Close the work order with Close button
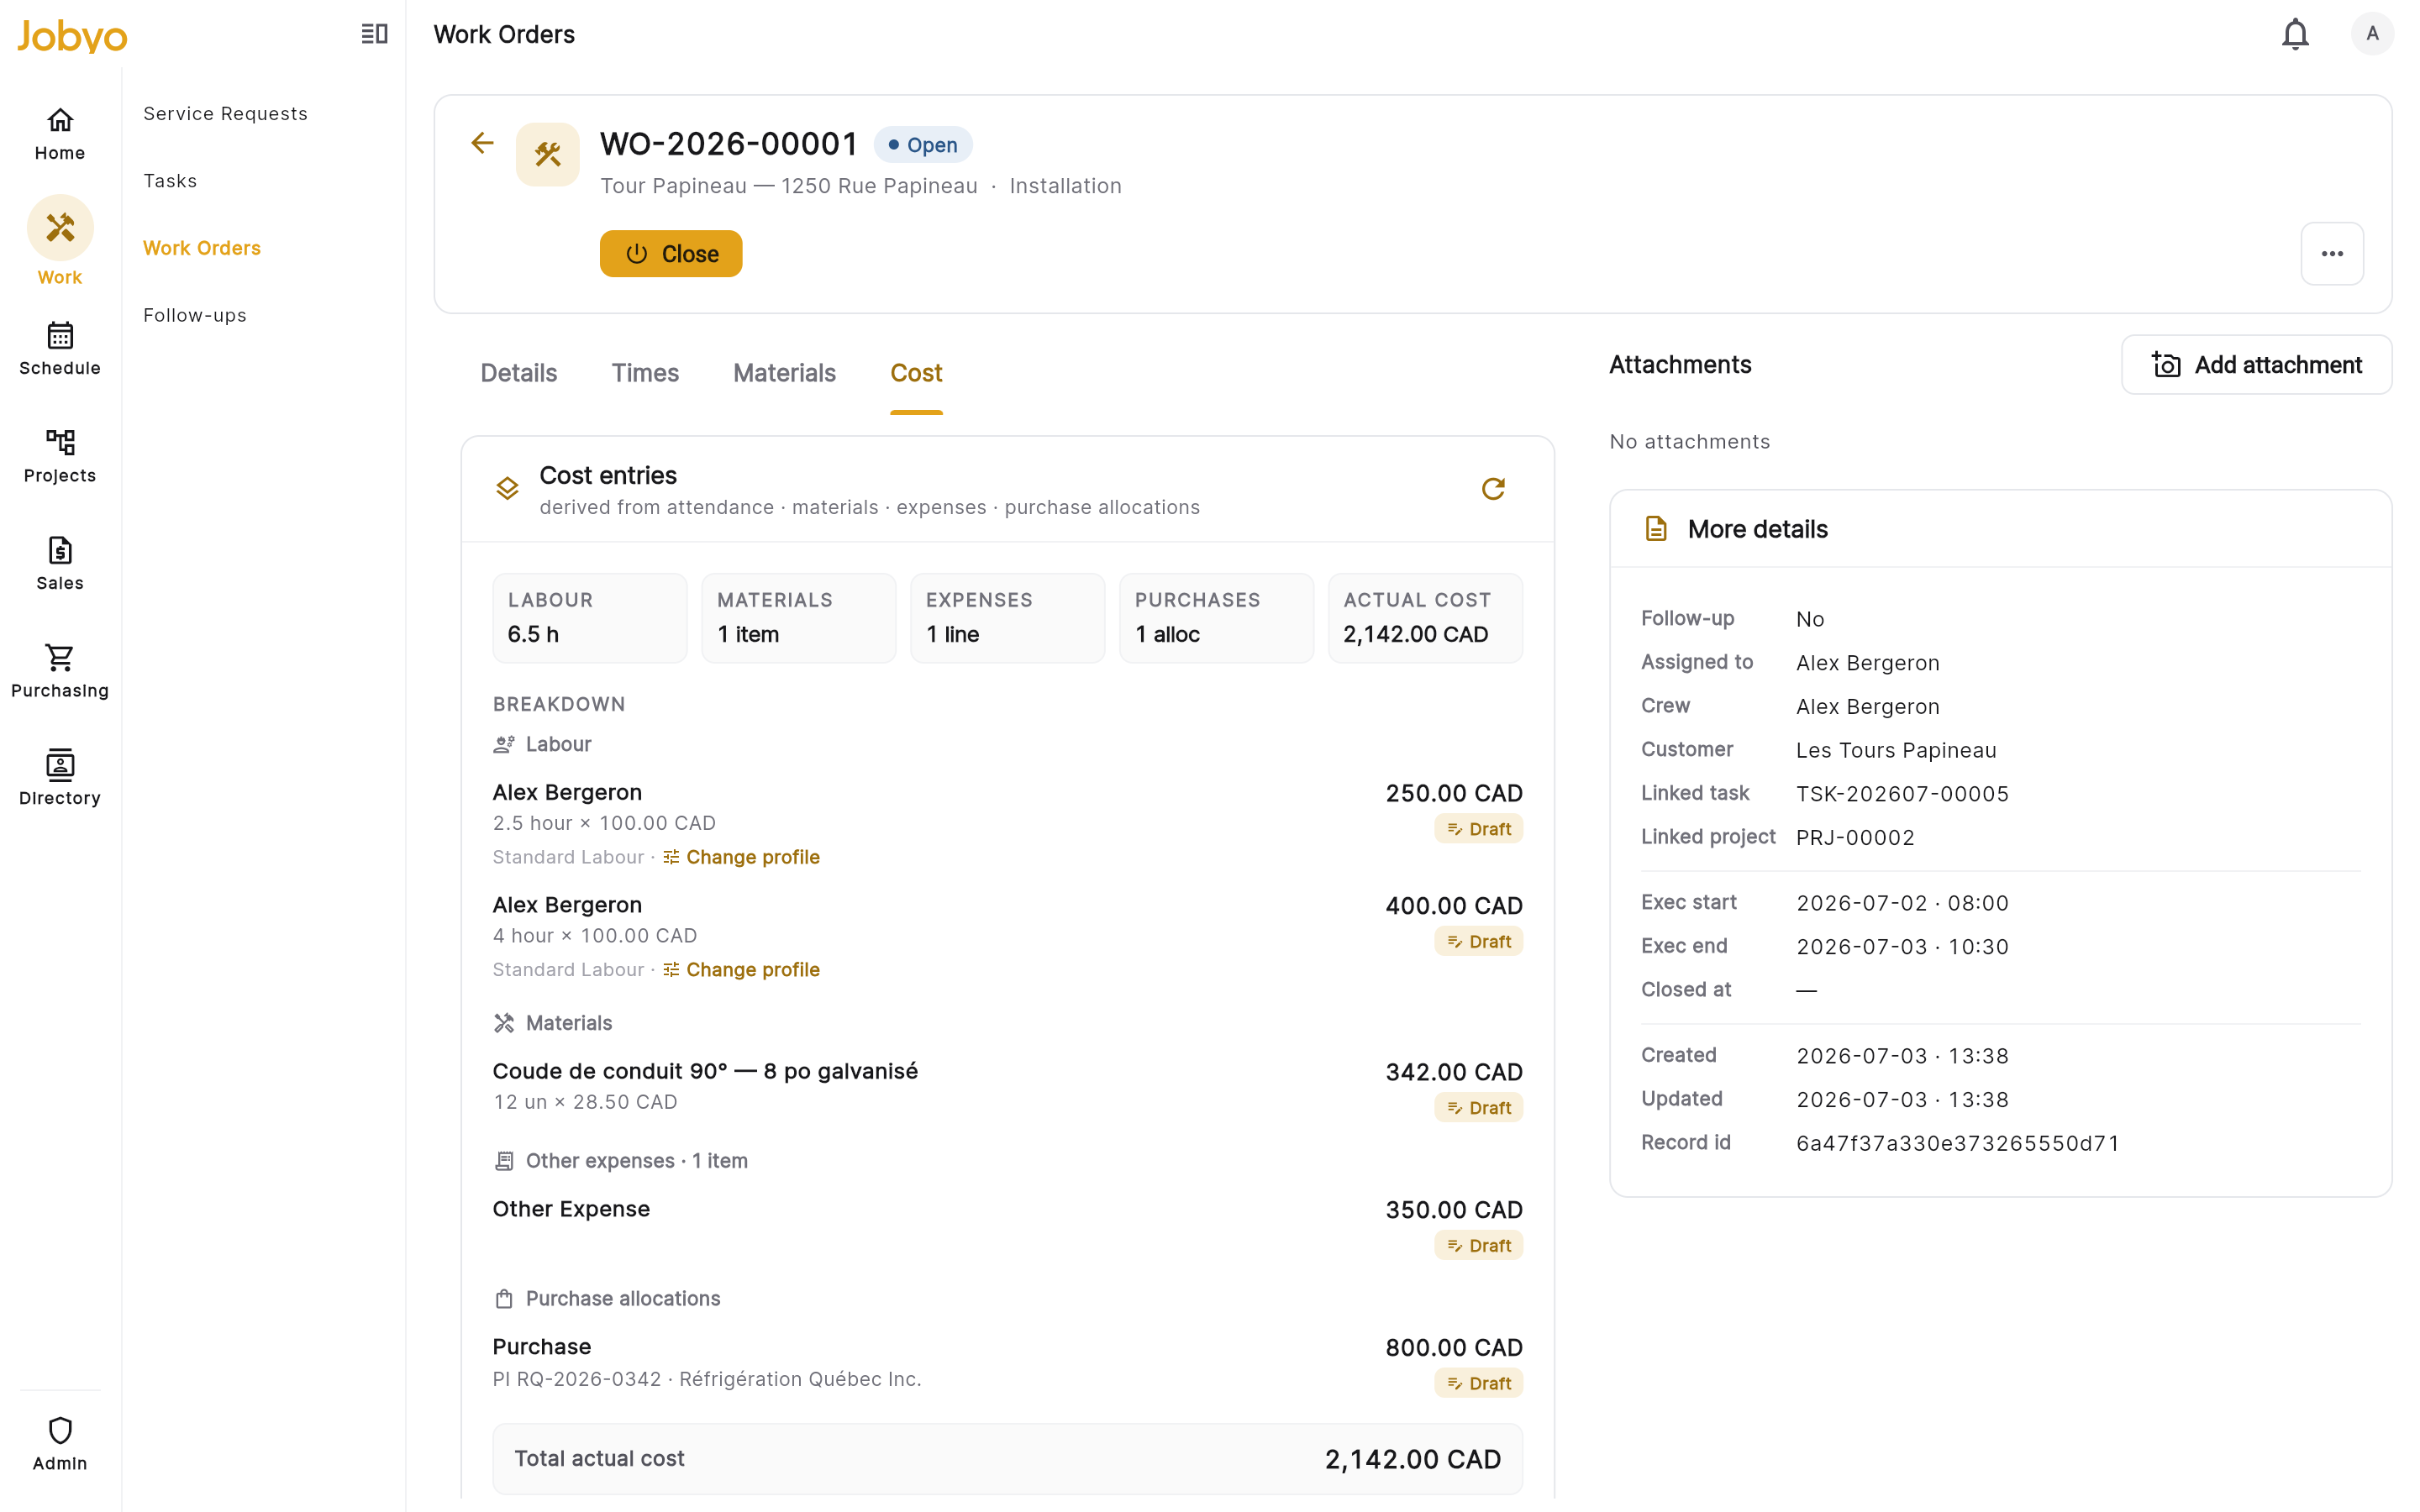The image size is (2420, 1512). click(x=671, y=254)
